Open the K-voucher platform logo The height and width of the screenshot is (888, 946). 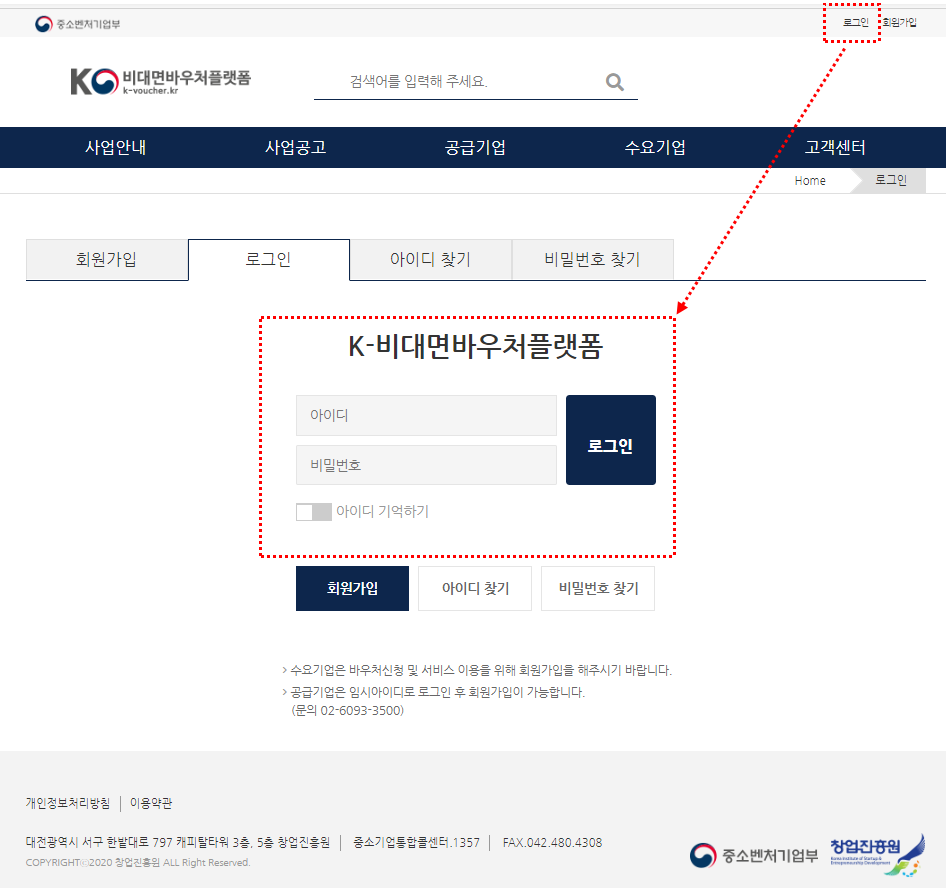pyautogui.click(x=160, y=81)
